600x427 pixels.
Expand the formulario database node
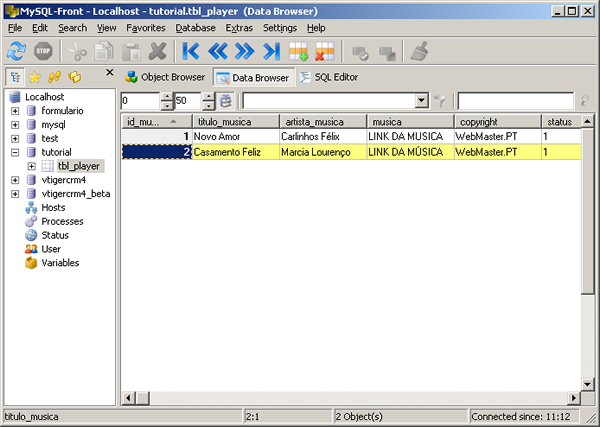click(x=15, y=111)
